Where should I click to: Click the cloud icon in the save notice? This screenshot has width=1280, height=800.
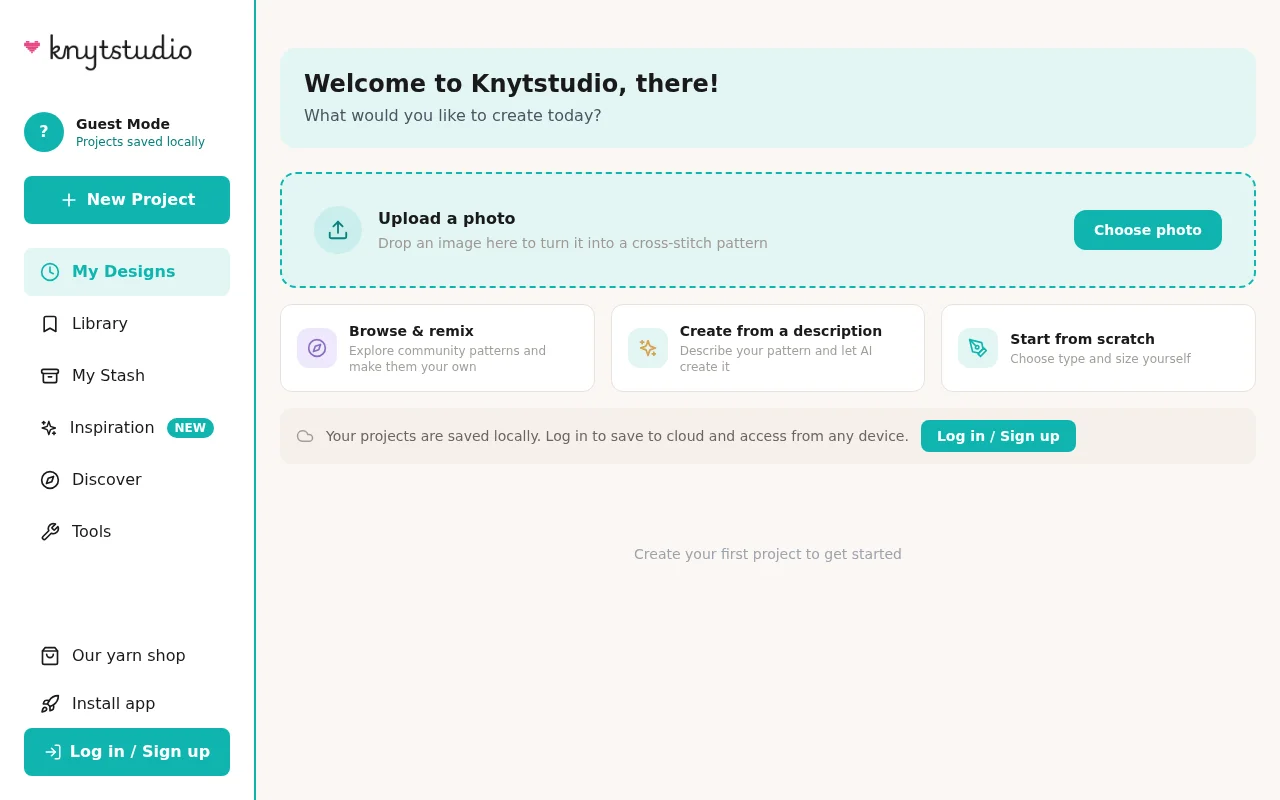pos(305,436)
